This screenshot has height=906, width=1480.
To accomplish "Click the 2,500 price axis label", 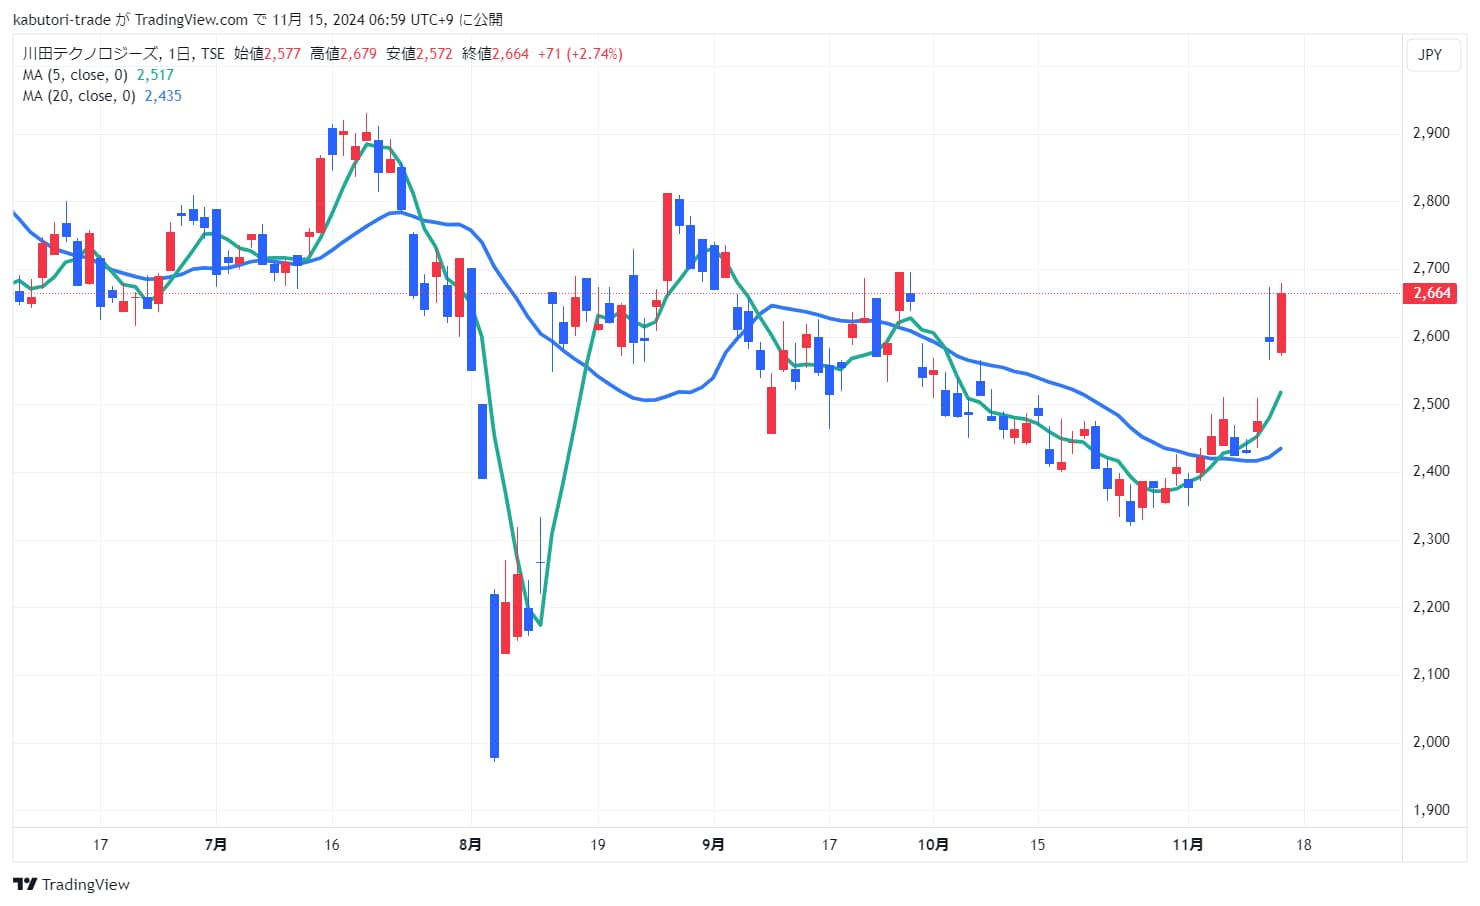I will click(x=1431, y=404).
